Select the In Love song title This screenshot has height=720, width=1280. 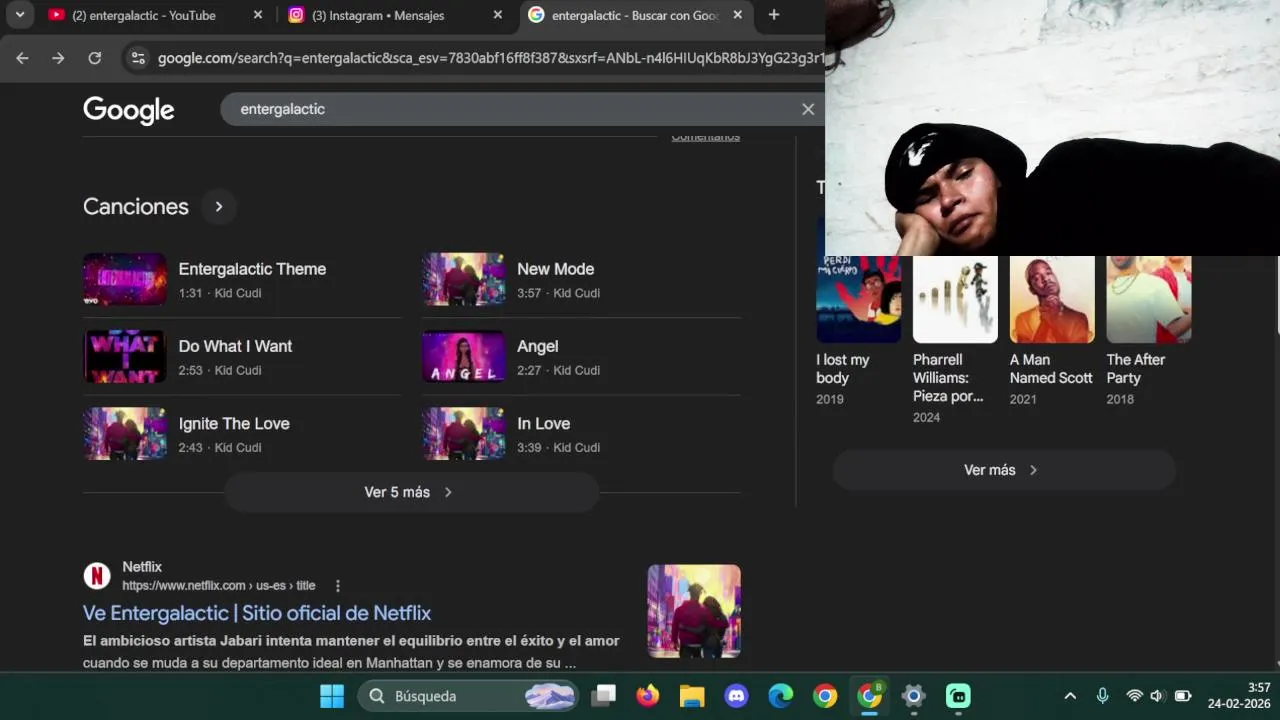[543, 424]
